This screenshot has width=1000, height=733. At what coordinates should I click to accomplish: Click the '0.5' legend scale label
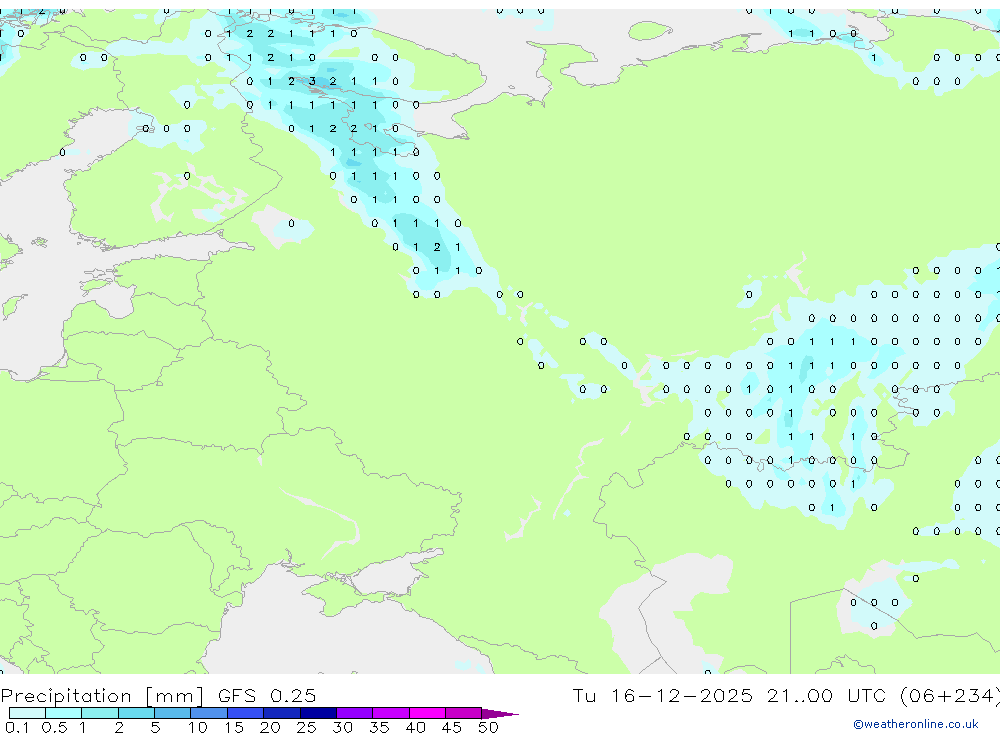tap(54, 727)
